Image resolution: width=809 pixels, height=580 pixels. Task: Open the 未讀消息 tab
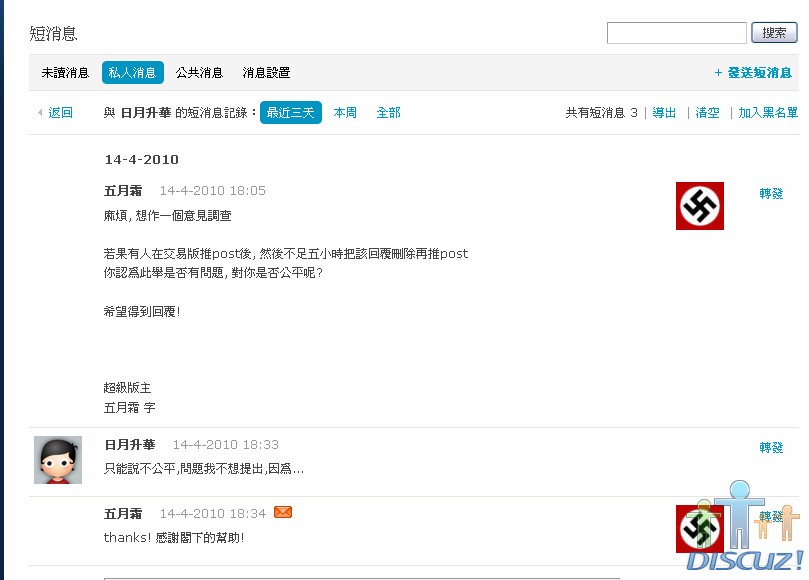point(65,73)
